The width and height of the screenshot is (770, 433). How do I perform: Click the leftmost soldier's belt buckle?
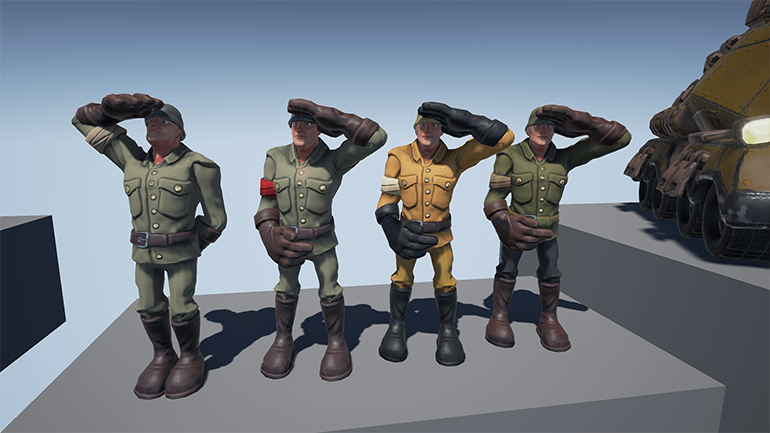(144, 239)
